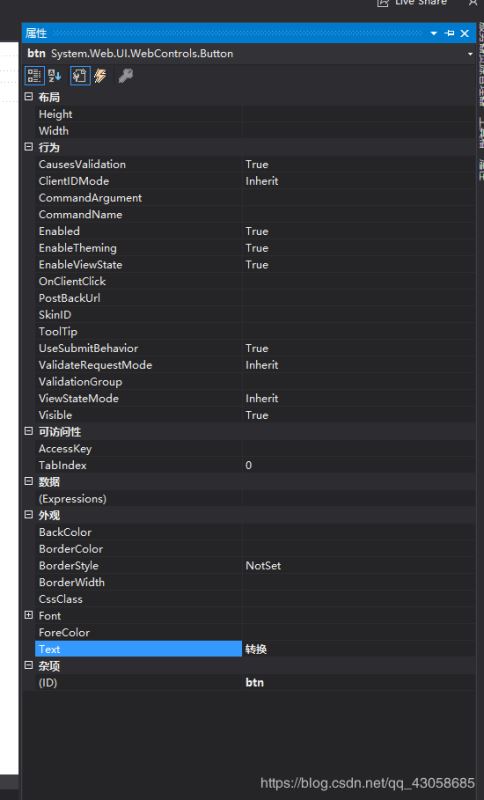Viewport: 484px width, 800px height.
Task: Select the OnClientClick property
Action: coord(72,282)
